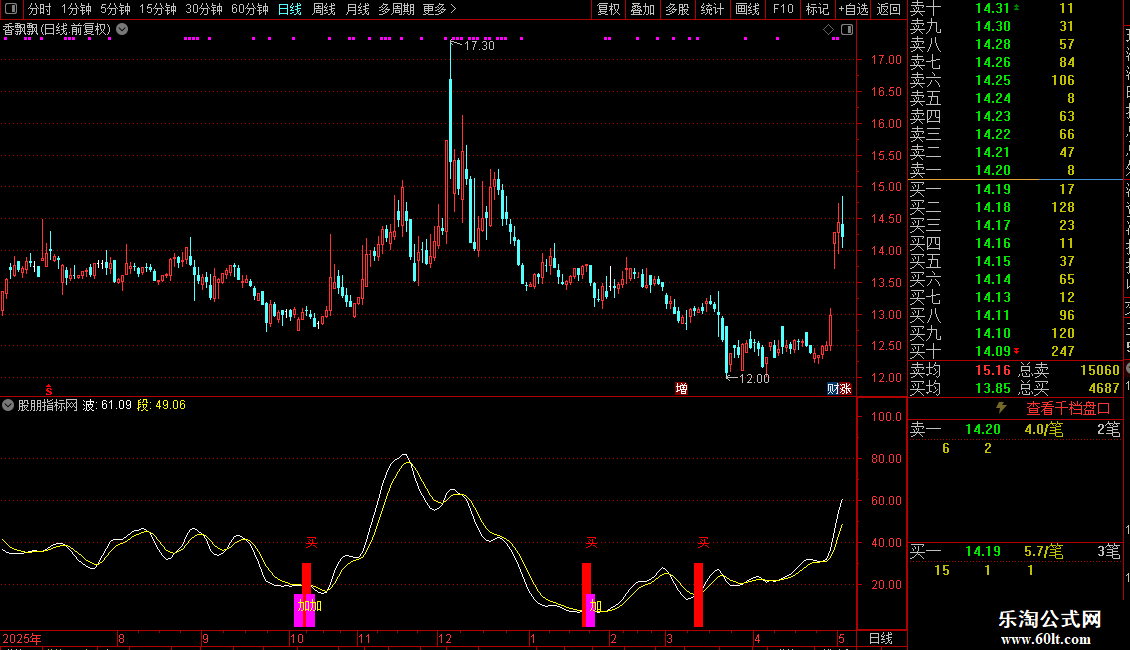Click the 买 signal in March

point(703,542)
